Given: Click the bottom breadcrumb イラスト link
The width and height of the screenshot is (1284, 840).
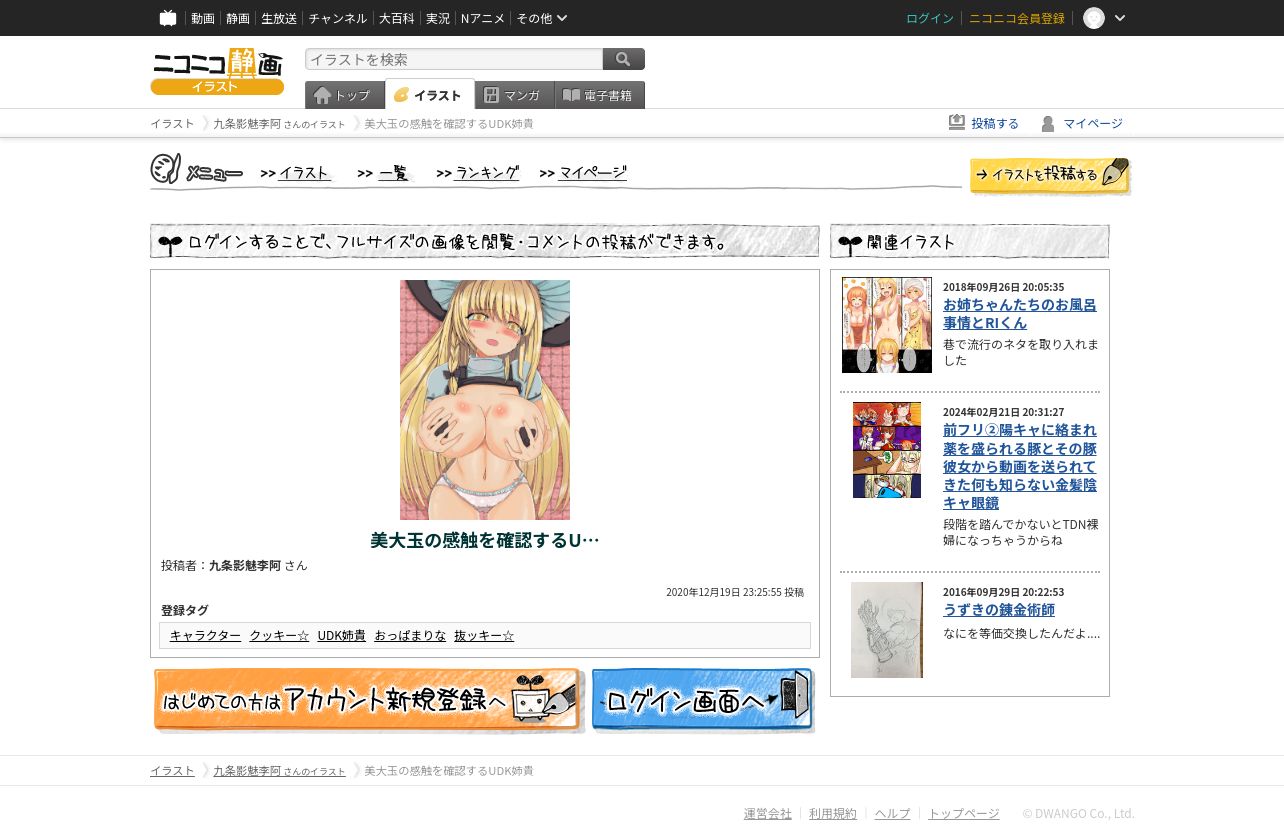Looking at the screenshot, I should (x=172, y=771).
